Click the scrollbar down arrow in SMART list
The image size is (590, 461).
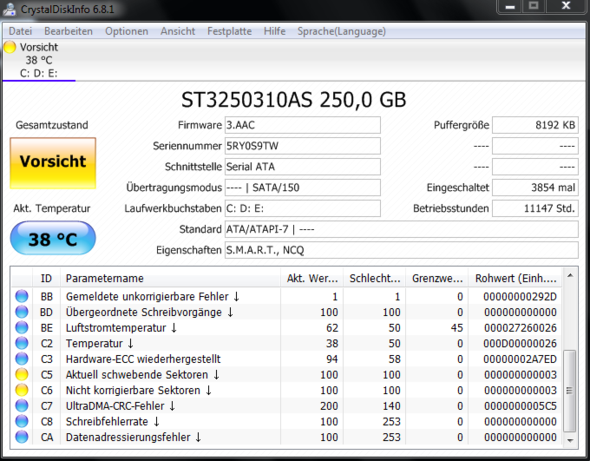570,440
